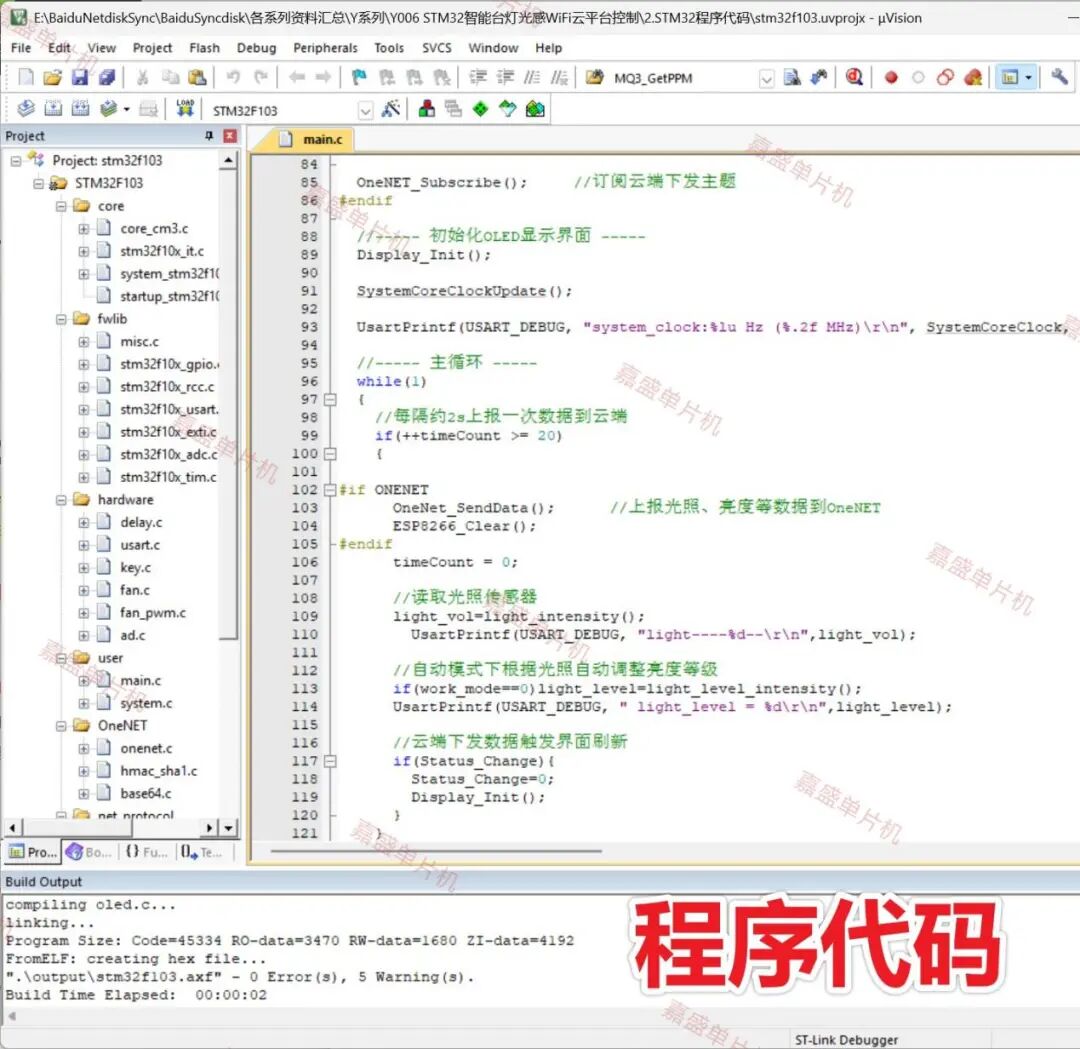Open the Peripherals menu
Image resolution: width=1080 pixels, height=1049 pixels.
(x=325, y=48)
